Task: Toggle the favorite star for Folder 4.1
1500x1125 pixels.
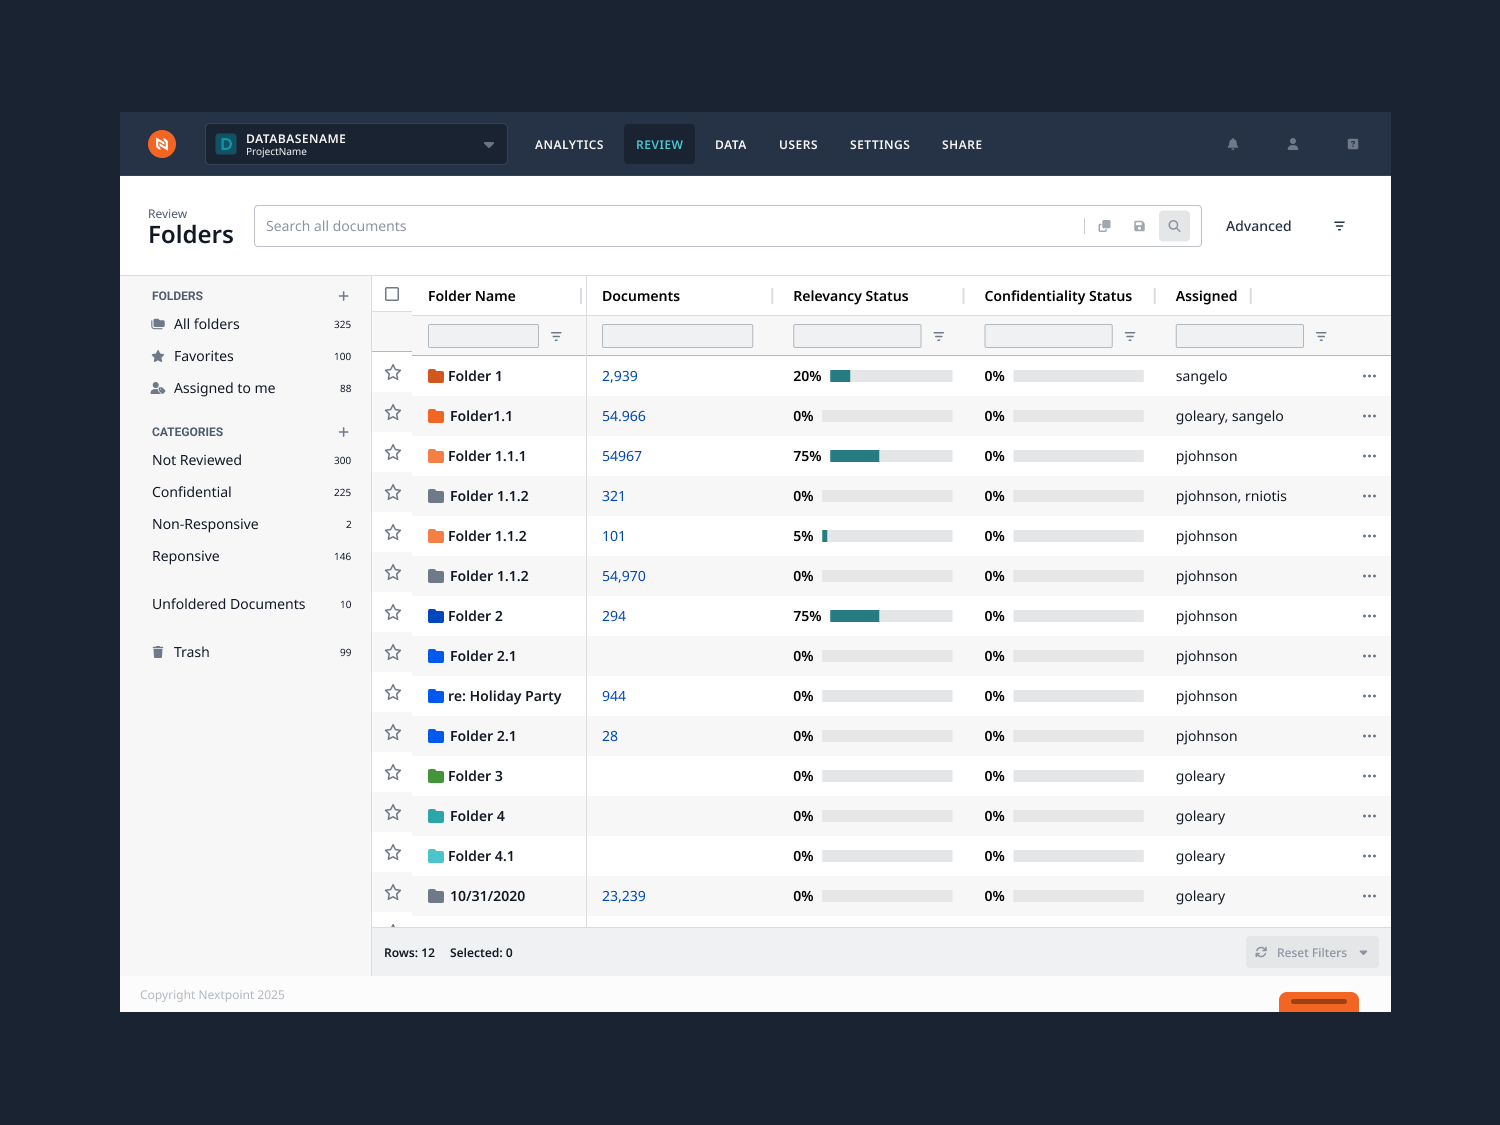Action: point(393,853)
